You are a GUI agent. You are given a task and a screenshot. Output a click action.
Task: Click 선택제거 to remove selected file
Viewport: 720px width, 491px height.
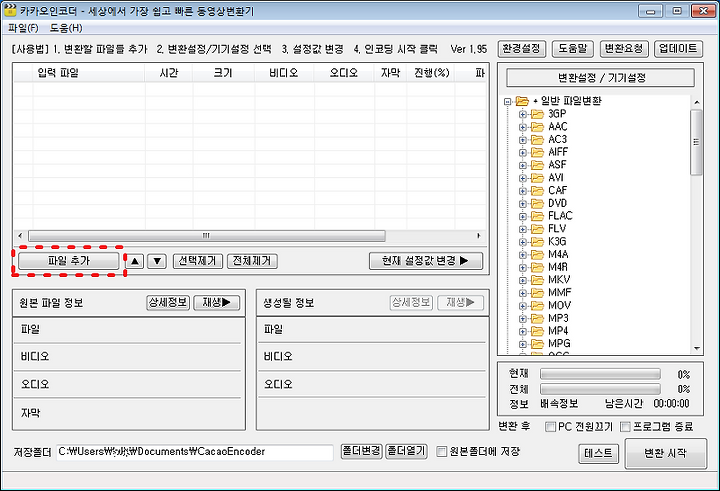coord(197,261)
